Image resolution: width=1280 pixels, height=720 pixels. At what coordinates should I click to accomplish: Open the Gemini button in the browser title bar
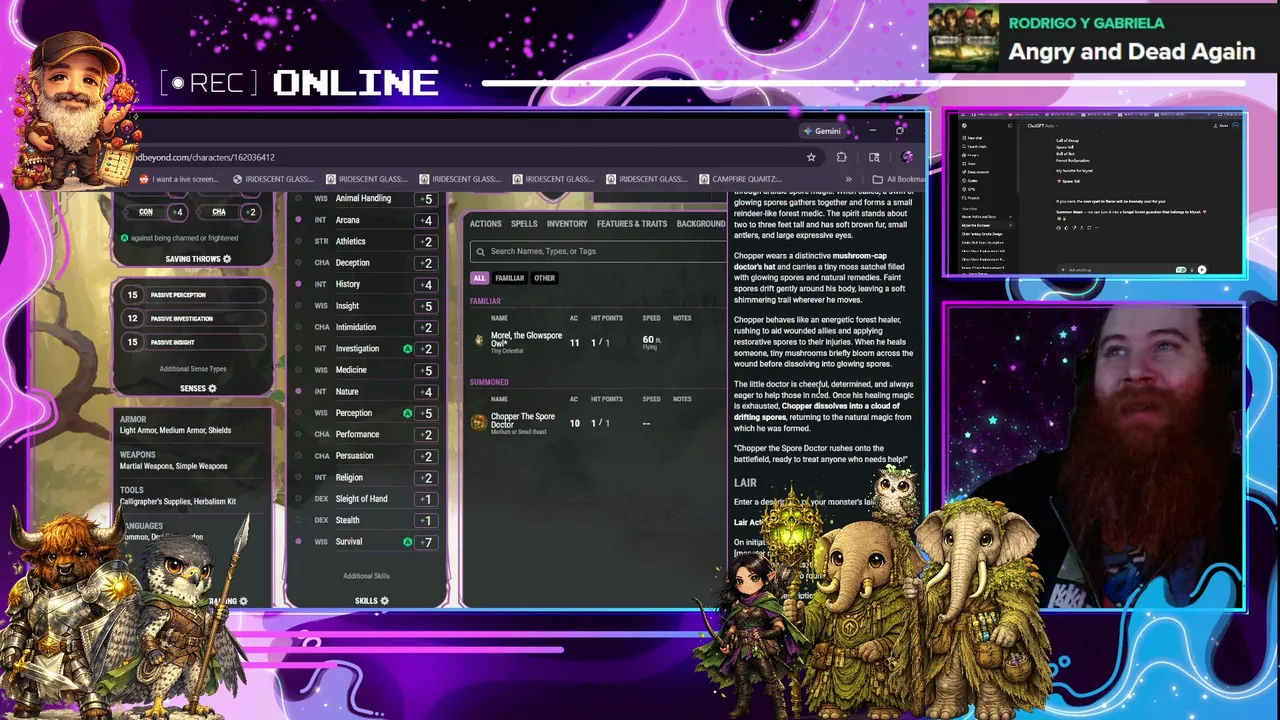821,131
